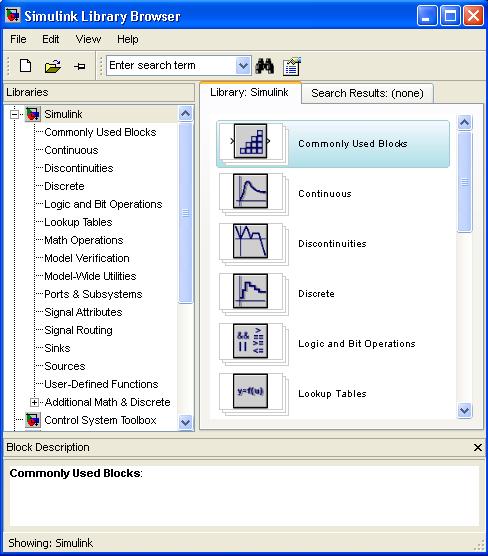The image size is (488, 556).
Task: Click the Discrete label in library pane
Action: click(x=316, y=294)
